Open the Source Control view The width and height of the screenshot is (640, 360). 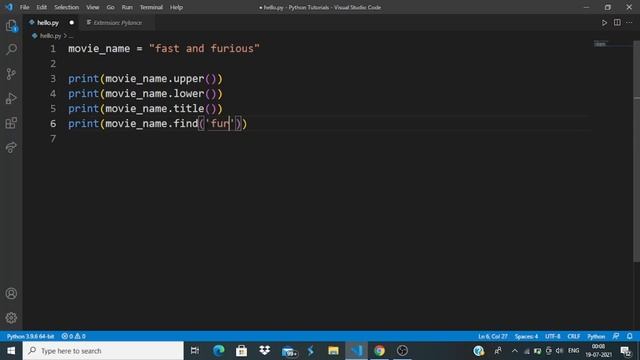11,74
